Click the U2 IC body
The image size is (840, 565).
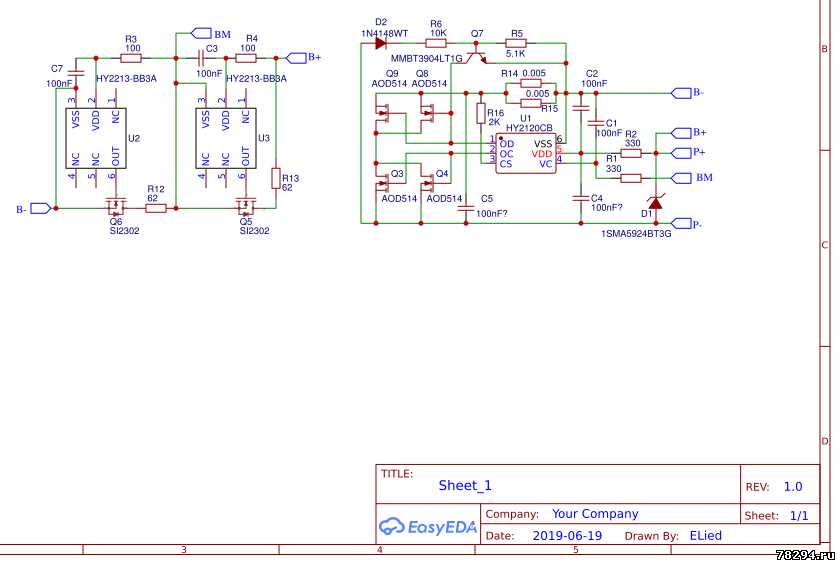tap(96, 138)
